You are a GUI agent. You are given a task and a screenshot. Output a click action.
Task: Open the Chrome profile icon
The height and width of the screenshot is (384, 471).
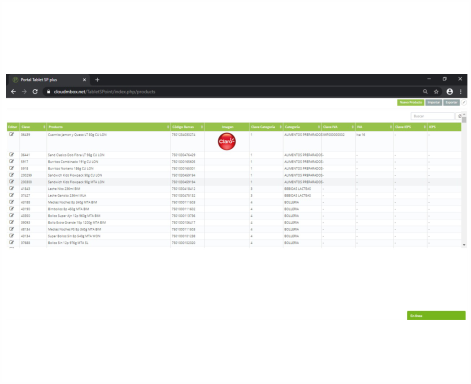(450, 91)
